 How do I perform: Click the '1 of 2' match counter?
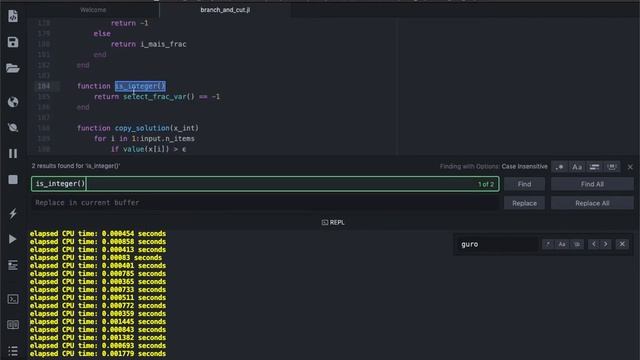coord(486,184)
